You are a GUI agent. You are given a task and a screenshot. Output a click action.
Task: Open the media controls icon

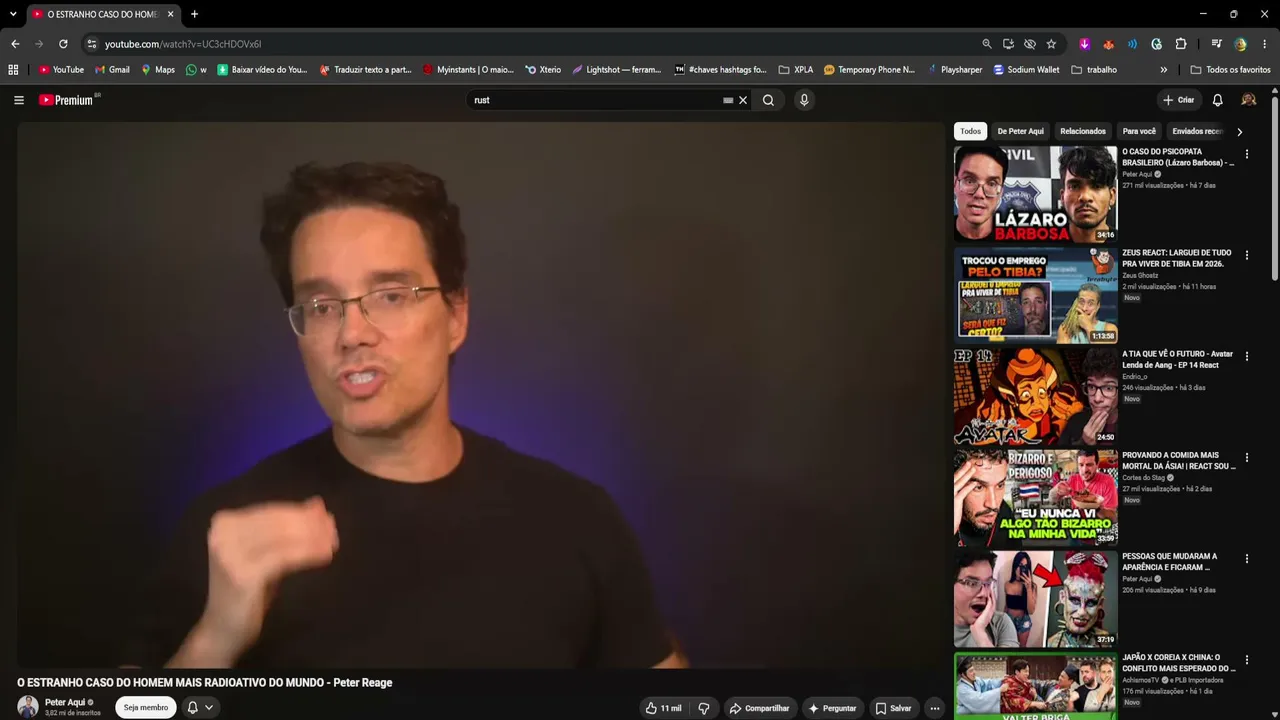pos(1216,44)
